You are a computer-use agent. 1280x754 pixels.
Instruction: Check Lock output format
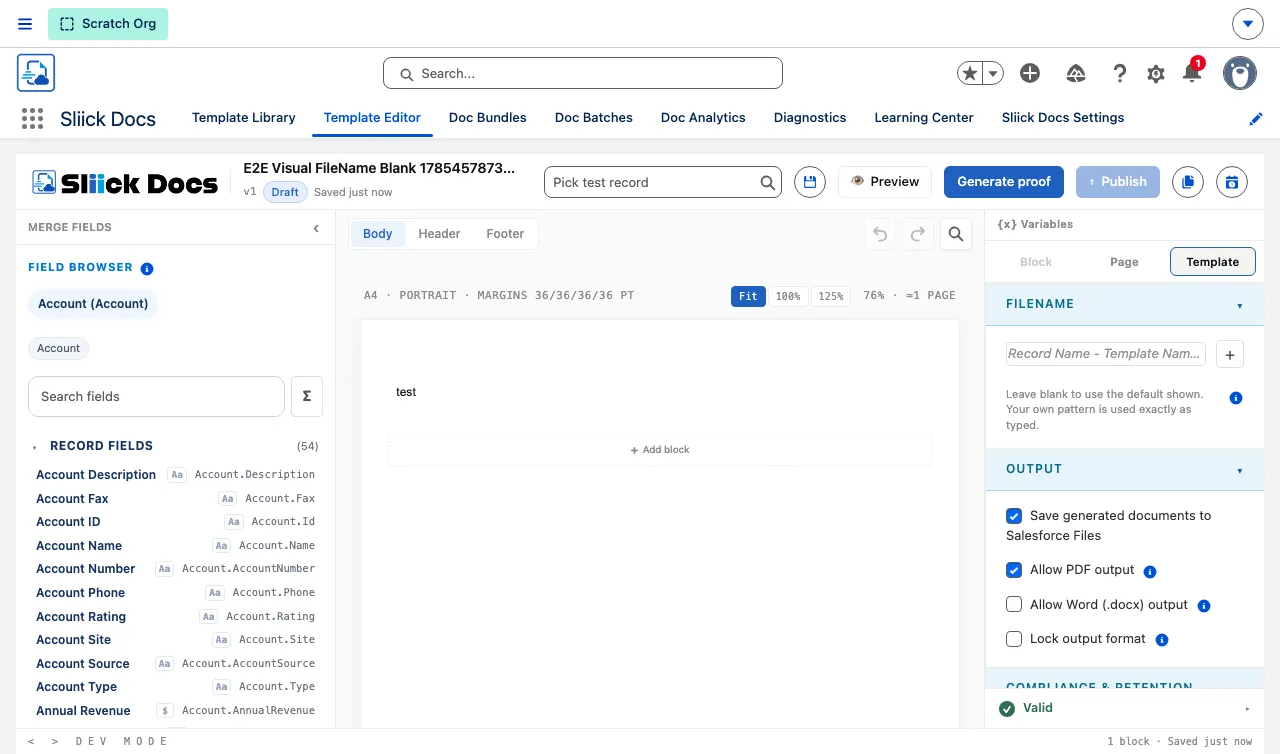click(x=1014, y=638)
